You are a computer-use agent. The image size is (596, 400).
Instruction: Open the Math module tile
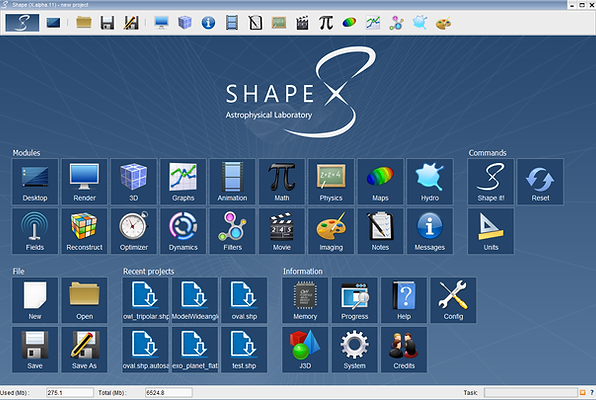coord(282,182)
